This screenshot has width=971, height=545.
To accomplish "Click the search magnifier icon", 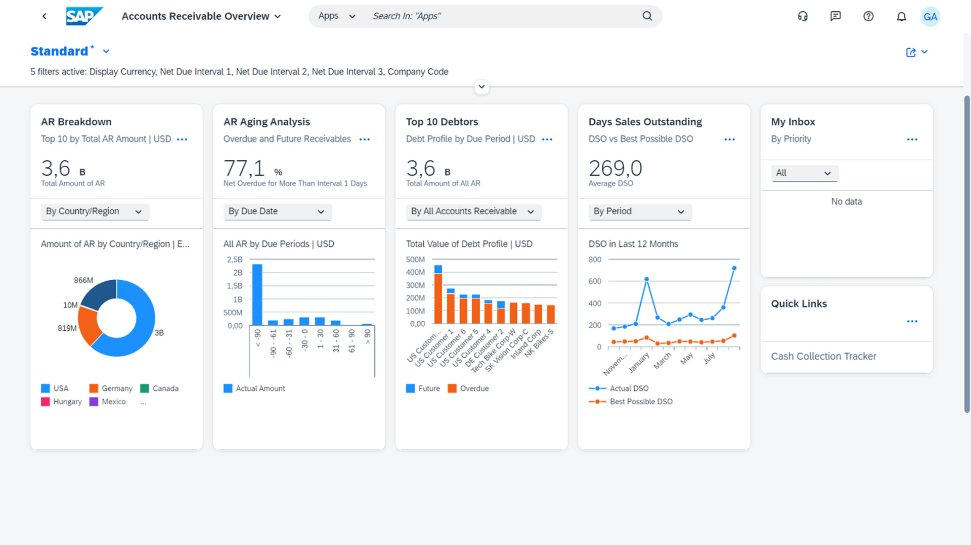I will click(x=647, y=16).
